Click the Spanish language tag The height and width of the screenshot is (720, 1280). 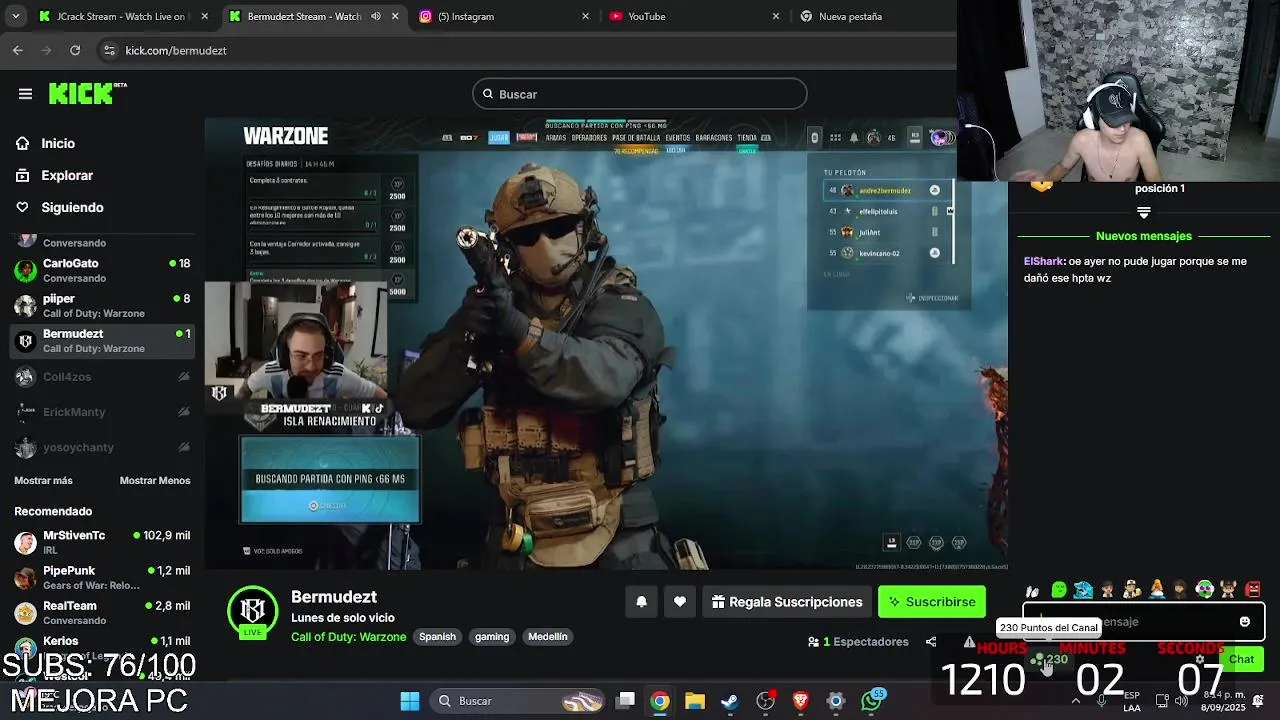coord(437,636)
